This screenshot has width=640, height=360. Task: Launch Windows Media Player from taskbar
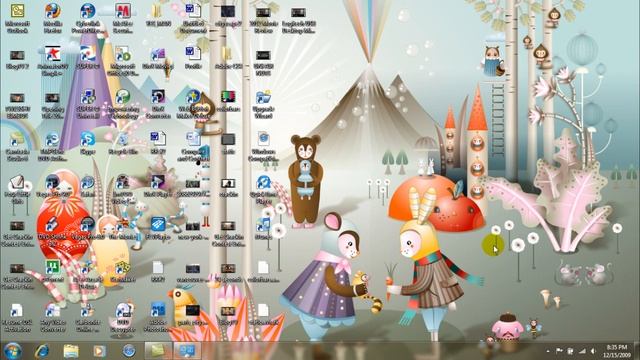(x=99, y=351)
